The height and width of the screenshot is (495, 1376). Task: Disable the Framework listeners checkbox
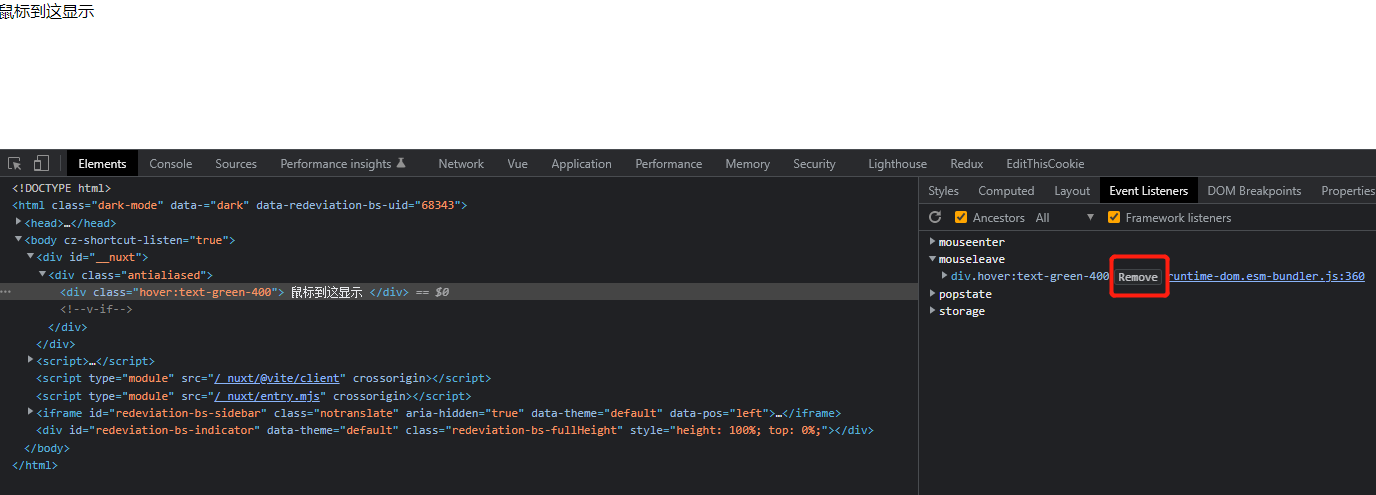tap(1114, 217)
